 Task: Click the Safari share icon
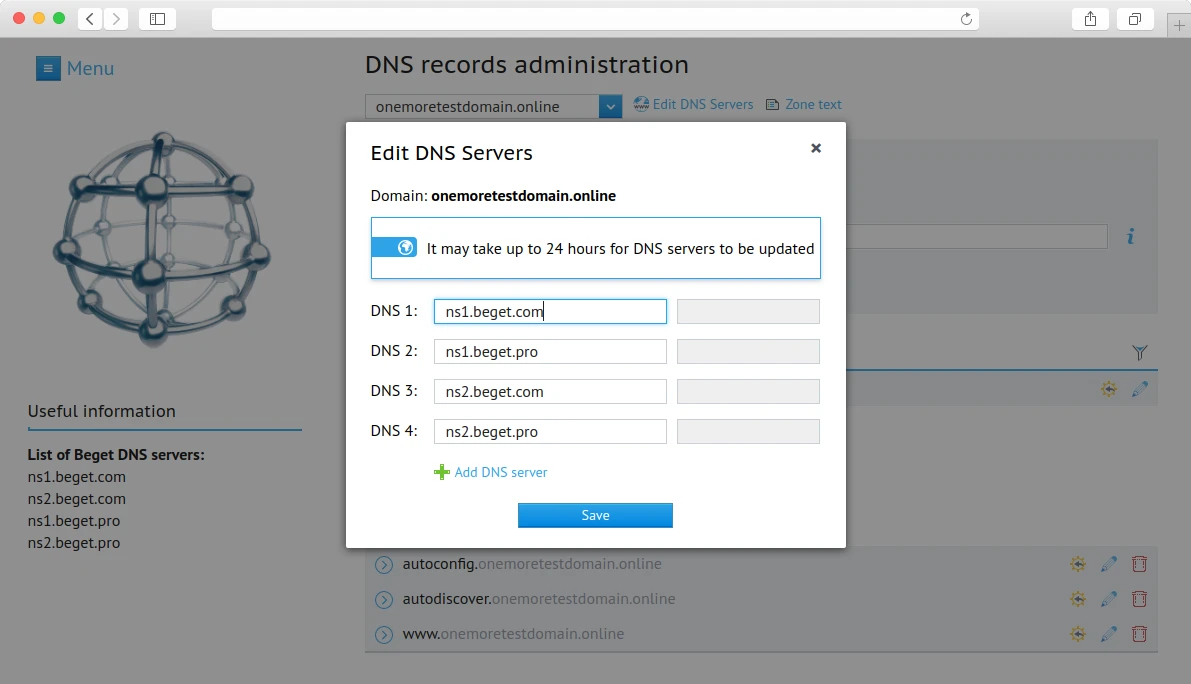click(x=1090, y=19)
